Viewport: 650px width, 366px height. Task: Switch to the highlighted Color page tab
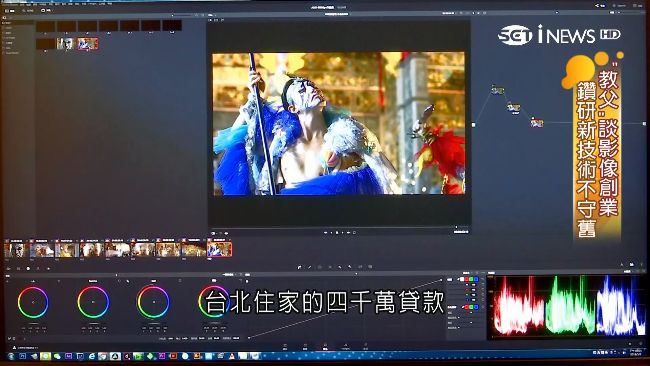pos(325,347)
